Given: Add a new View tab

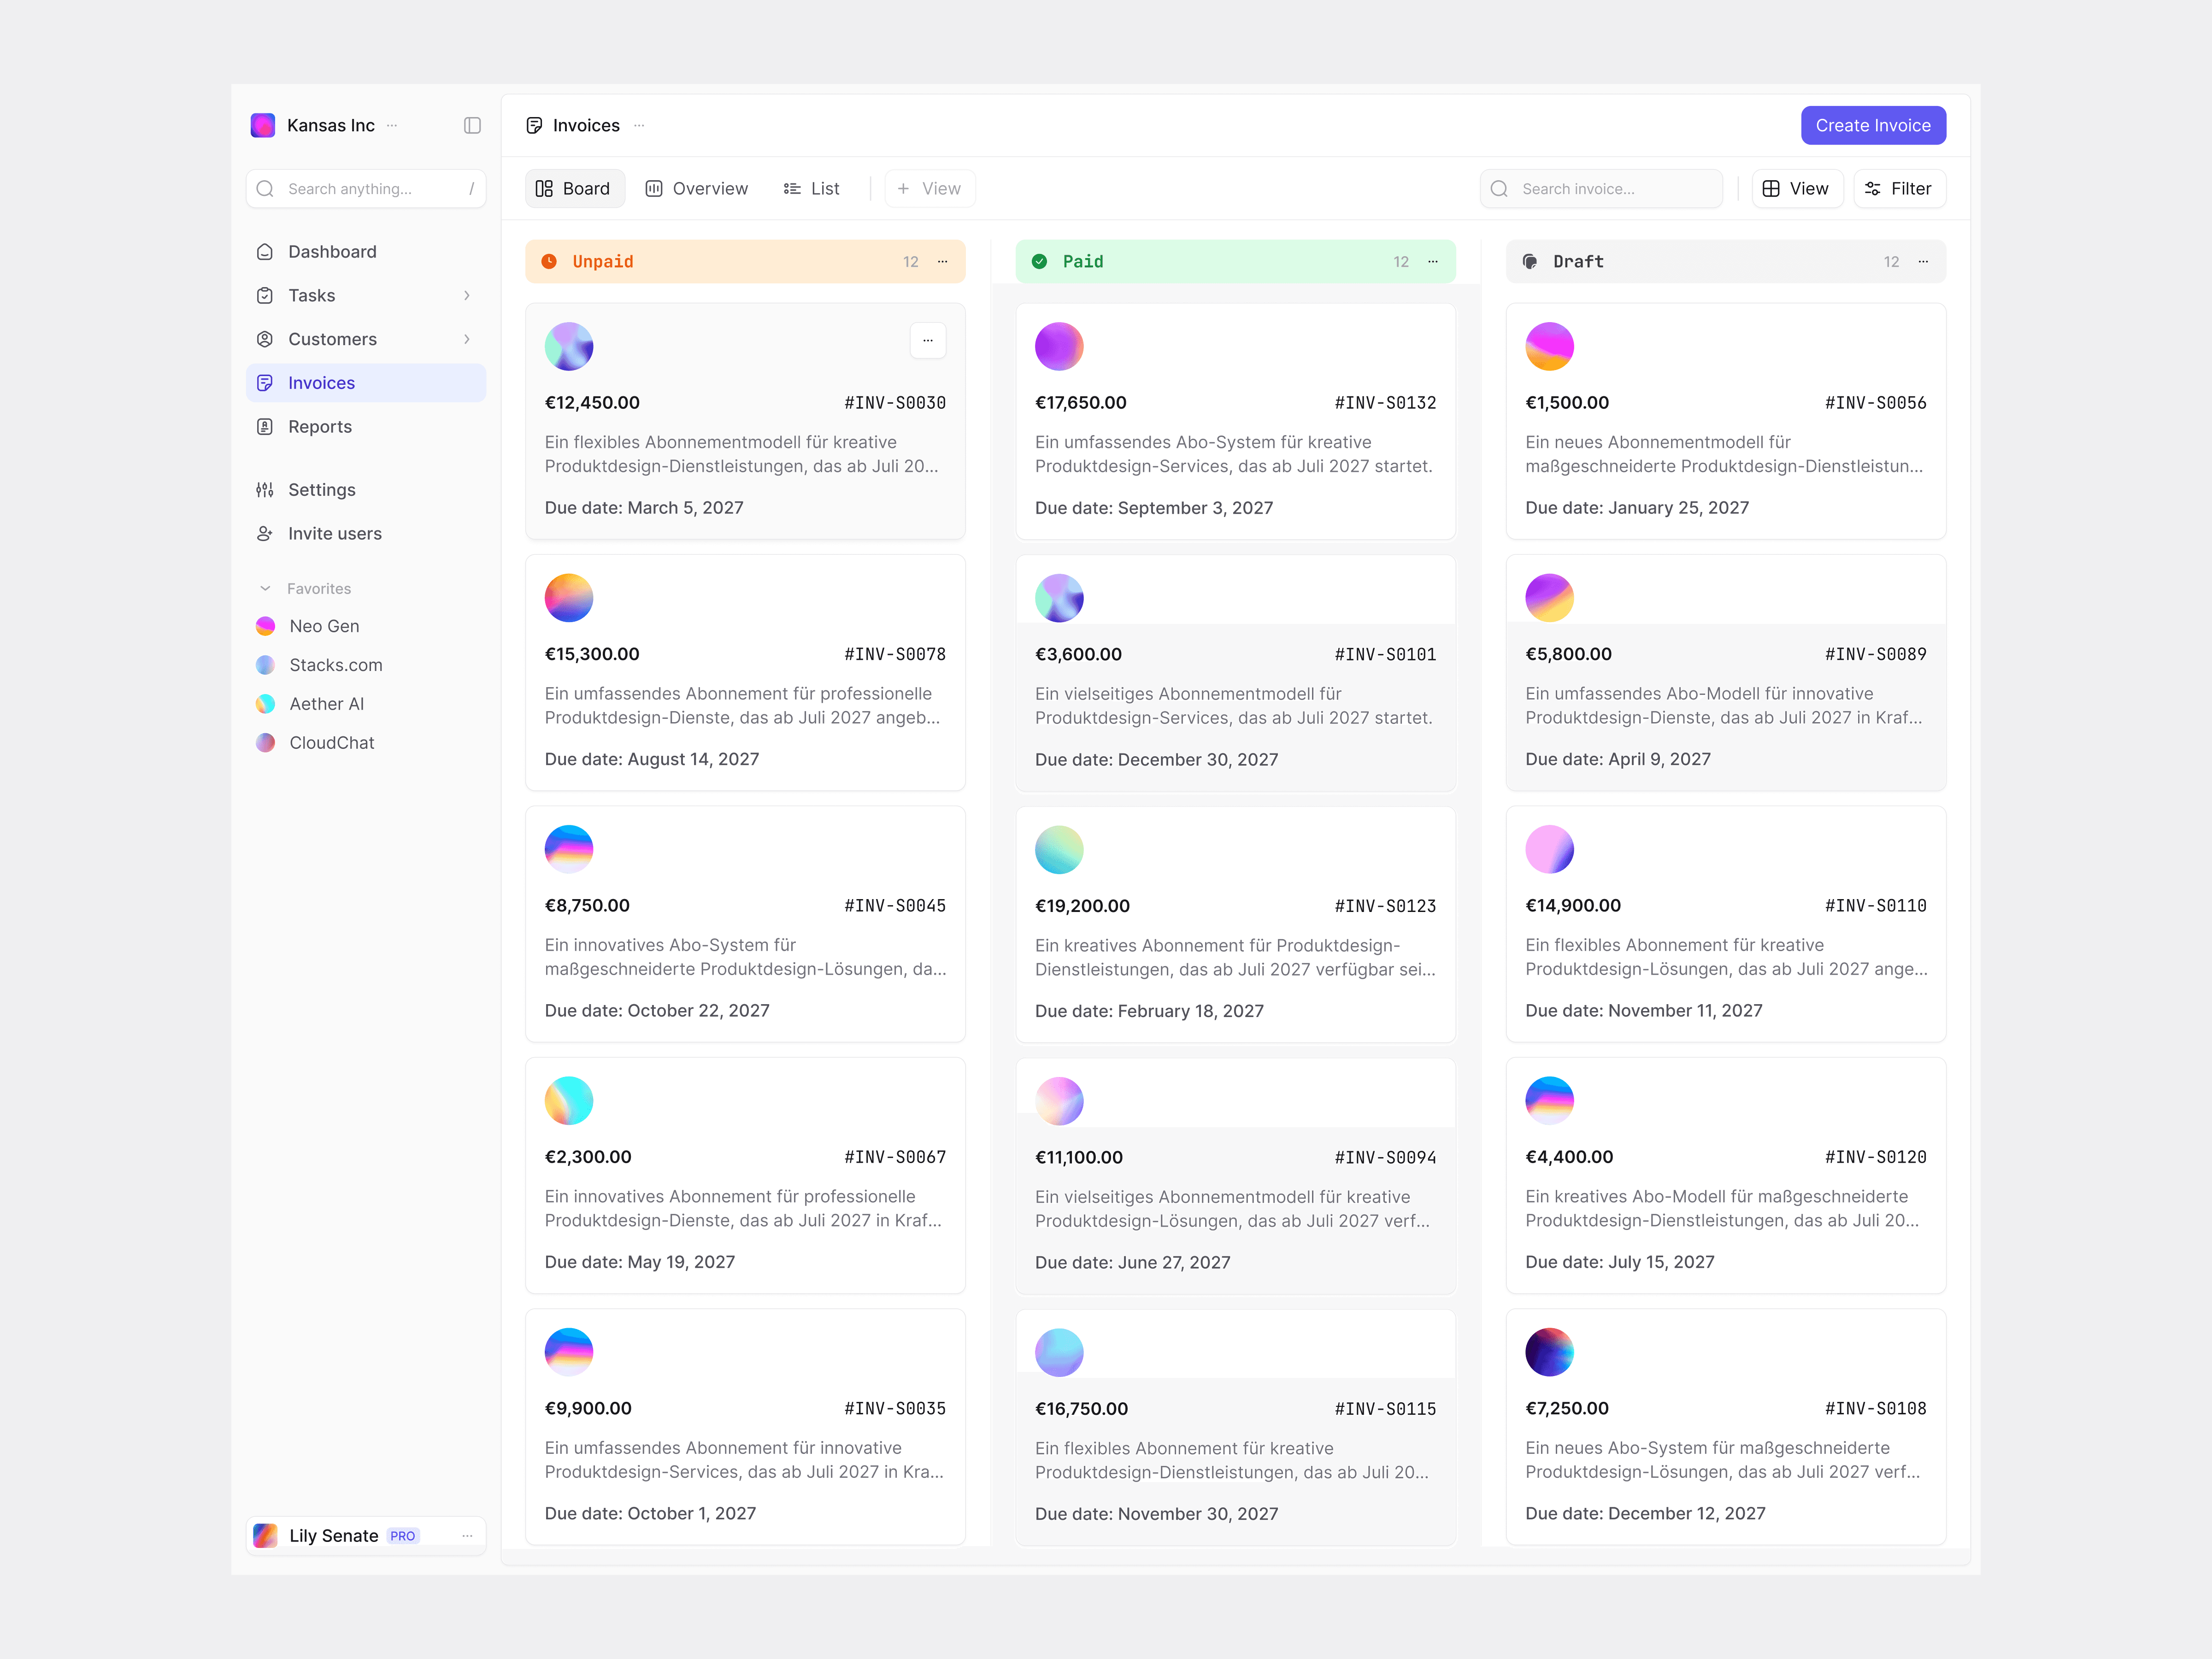Looking at the screenshot, I should (929, 189).
